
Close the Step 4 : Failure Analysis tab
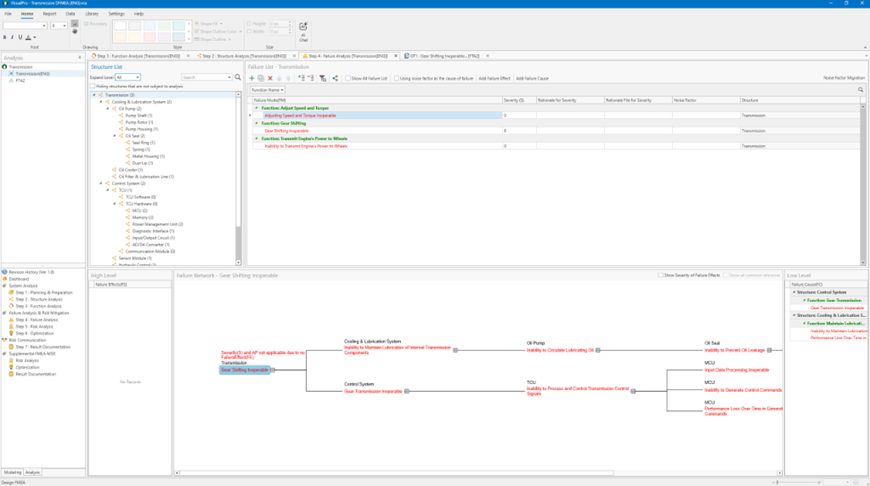coord(396,56)
